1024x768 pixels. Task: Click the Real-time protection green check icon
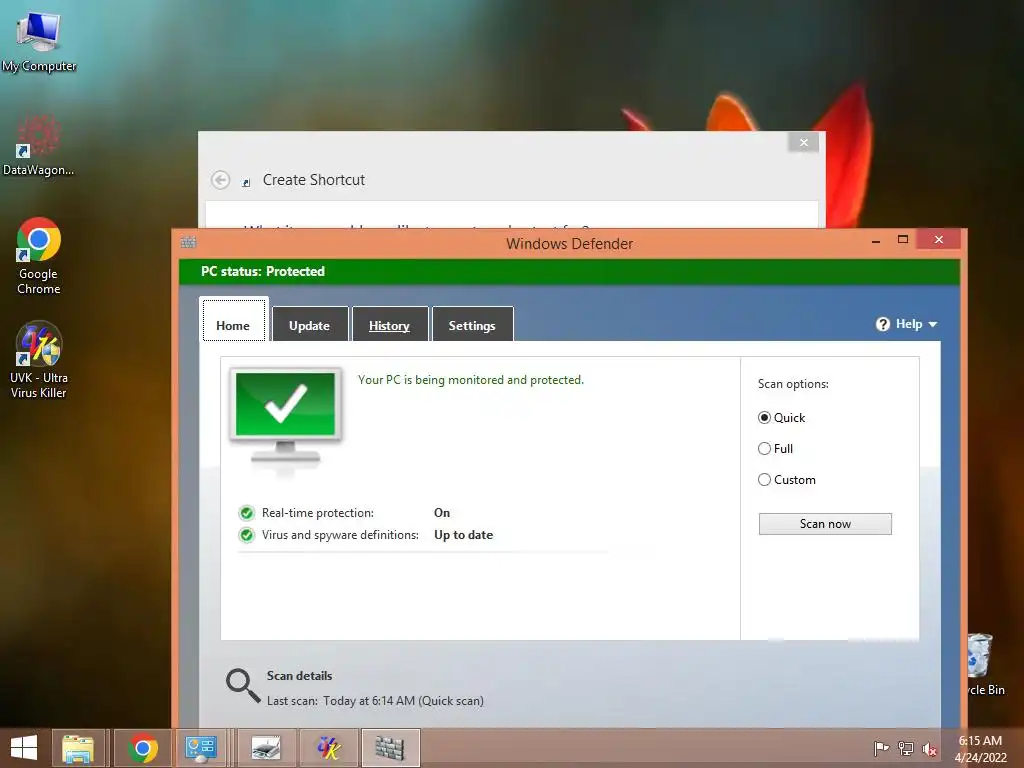pyautogui.click(x=246, y=513)
